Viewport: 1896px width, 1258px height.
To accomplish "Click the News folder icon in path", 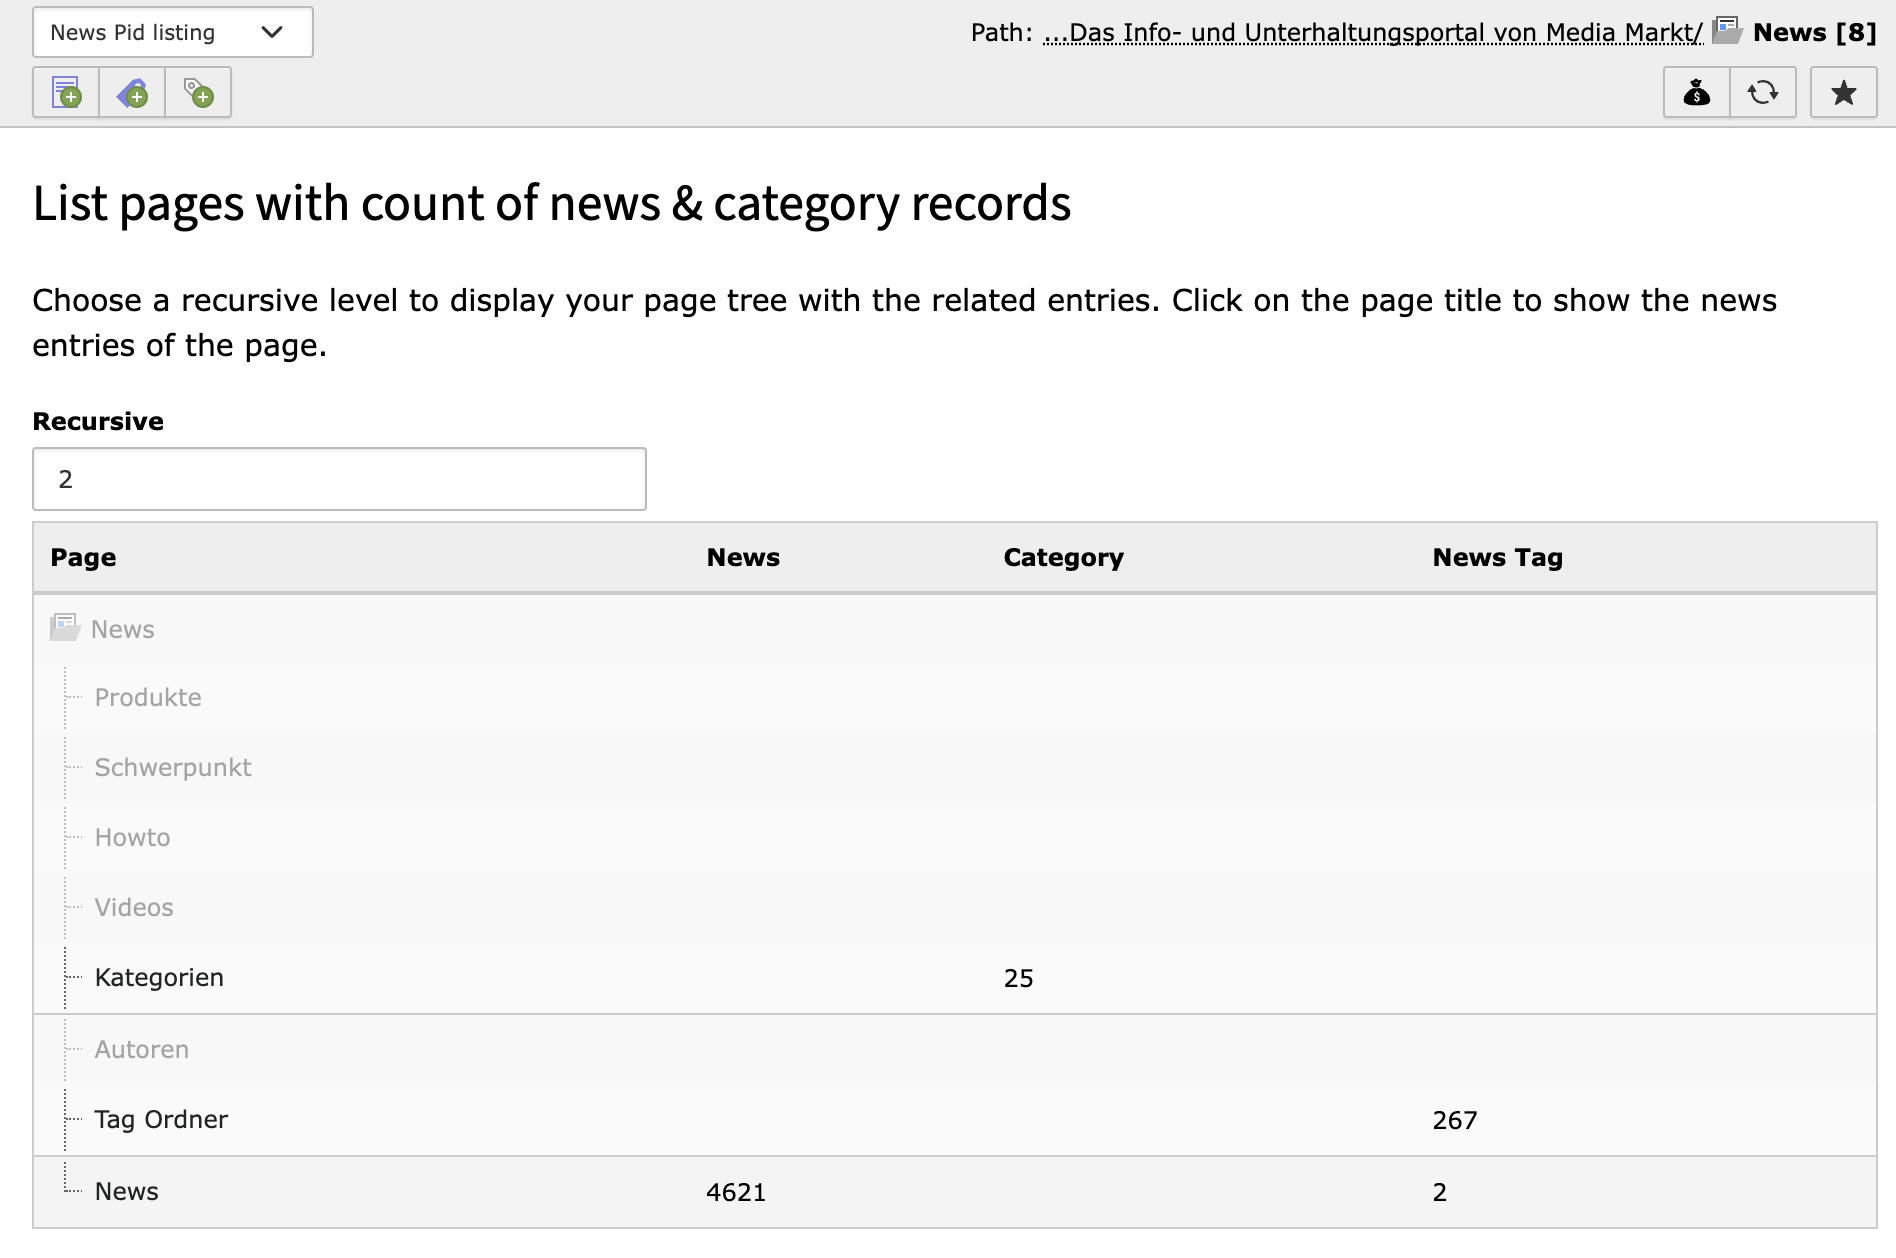I will pos(1726,31).
